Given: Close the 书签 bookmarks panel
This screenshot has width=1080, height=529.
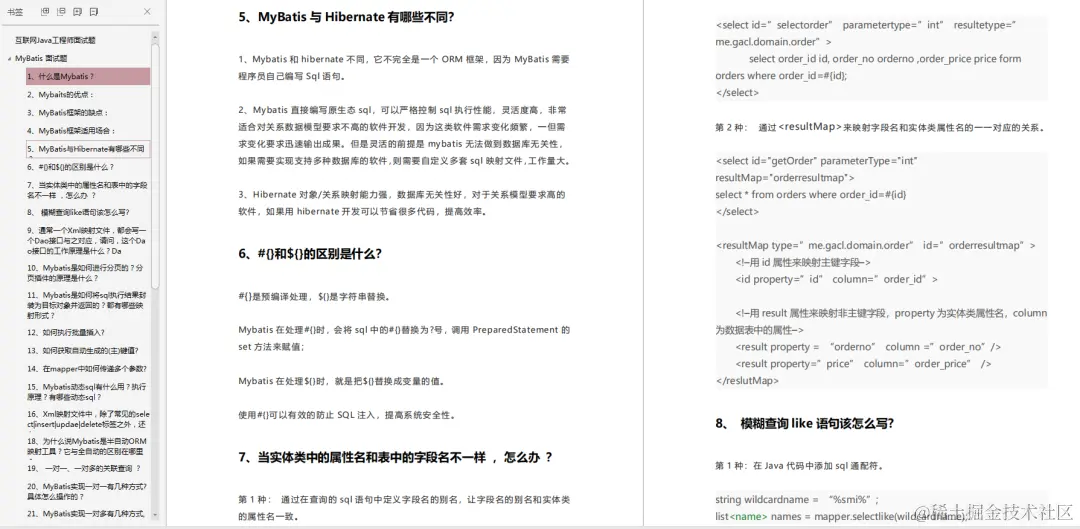Looking at the screenshot, I should tap(147, 12).
